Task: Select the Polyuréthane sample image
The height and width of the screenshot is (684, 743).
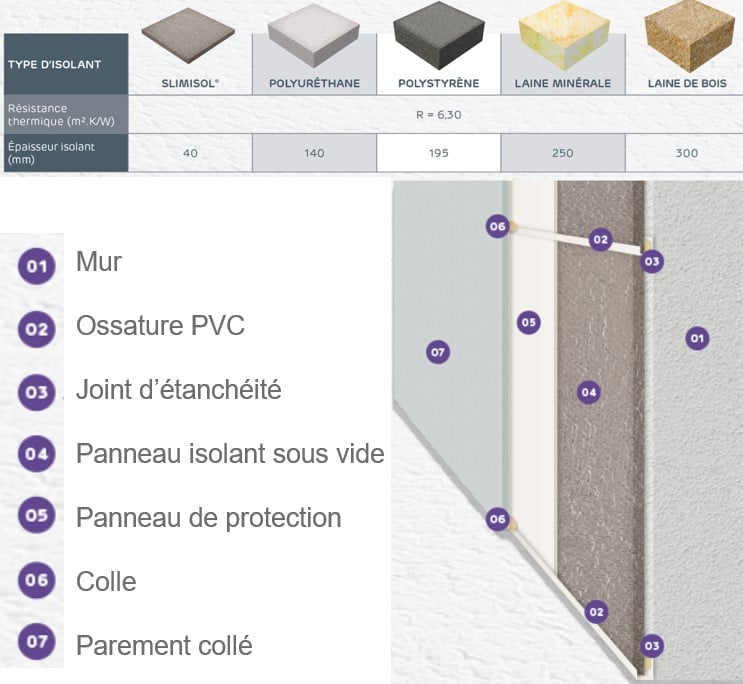Action: (315, 40)
